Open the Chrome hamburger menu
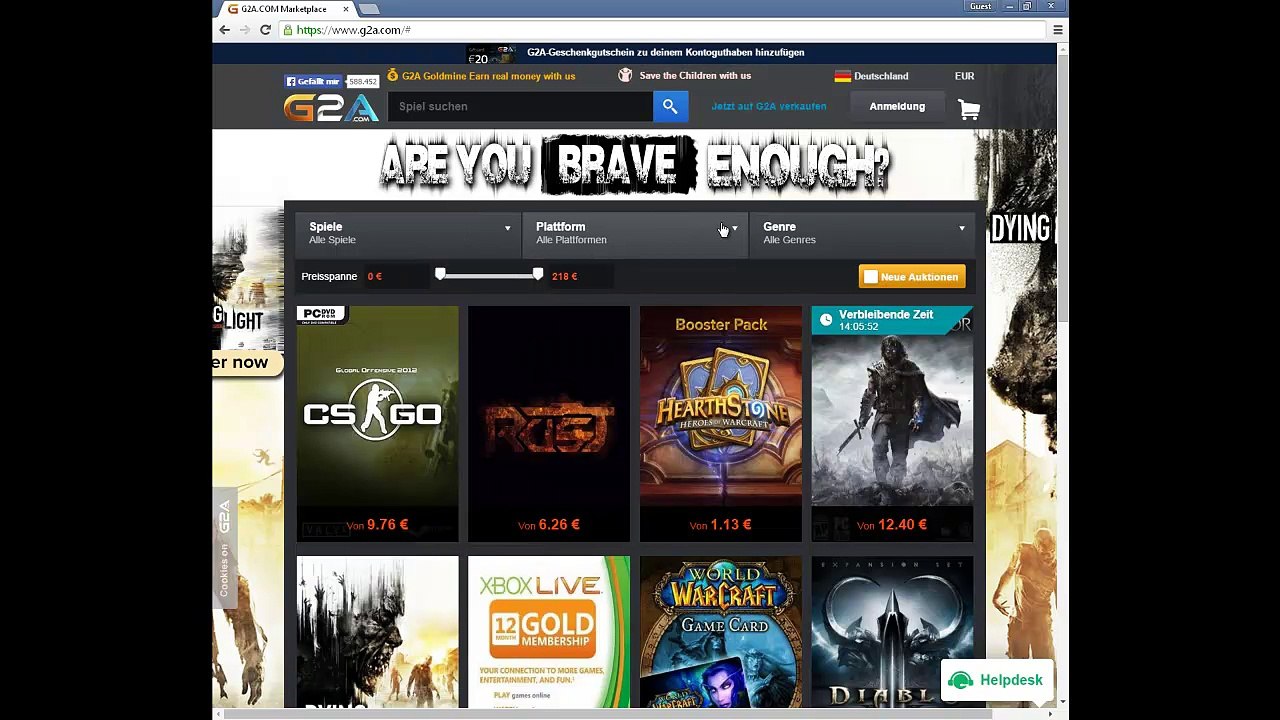Screen dimensions: 1280x720 tap(1057, 30)
